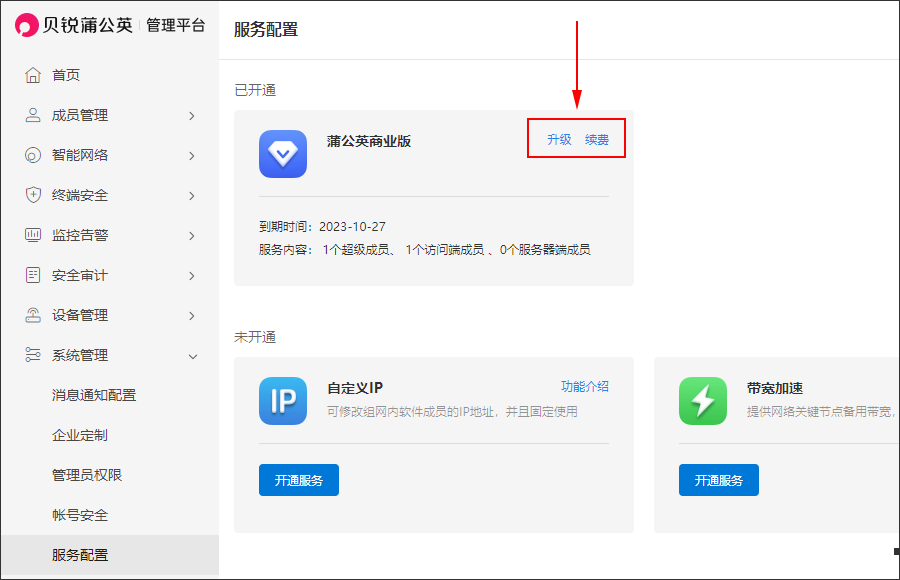Click the 蒲公英商业版 title text
The image size is (900, 580).
click(x=369, y=141)
